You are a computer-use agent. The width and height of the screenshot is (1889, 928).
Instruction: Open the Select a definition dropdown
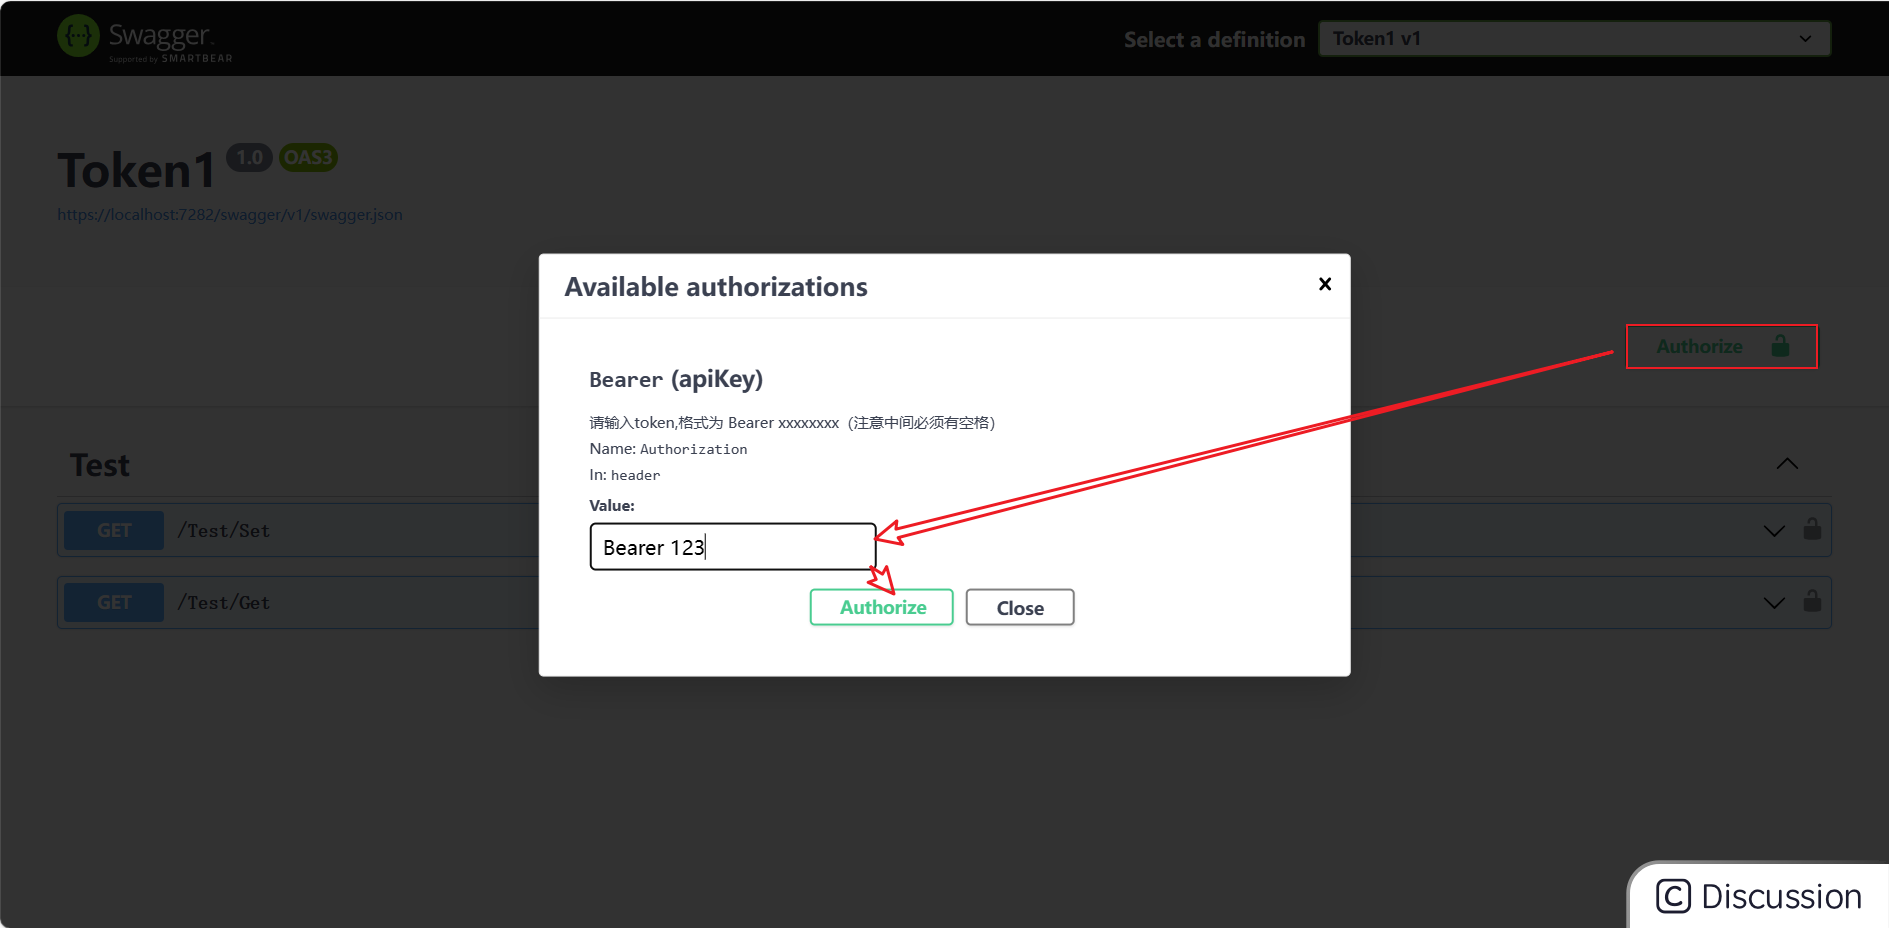[x=1575, y=39]
